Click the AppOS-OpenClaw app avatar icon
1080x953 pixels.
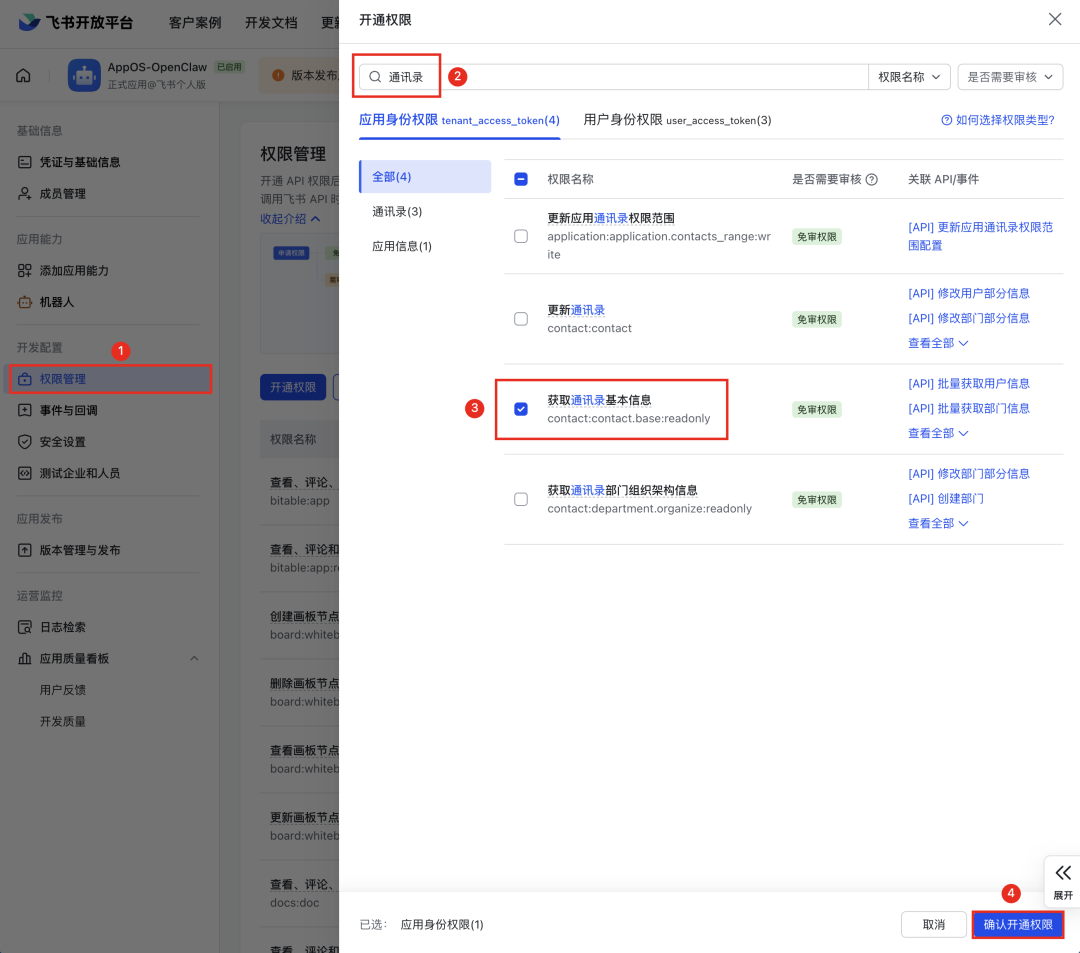click(84, 75)
